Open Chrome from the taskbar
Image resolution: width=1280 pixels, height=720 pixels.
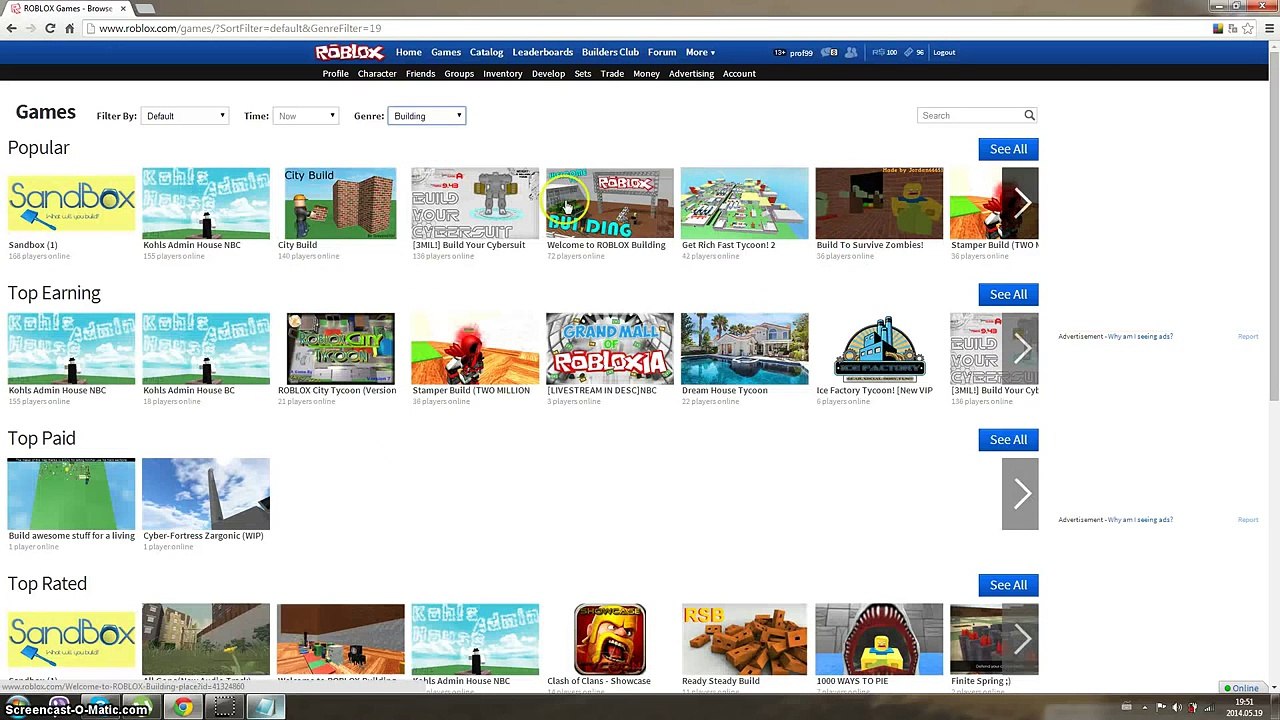click(182, 708)
